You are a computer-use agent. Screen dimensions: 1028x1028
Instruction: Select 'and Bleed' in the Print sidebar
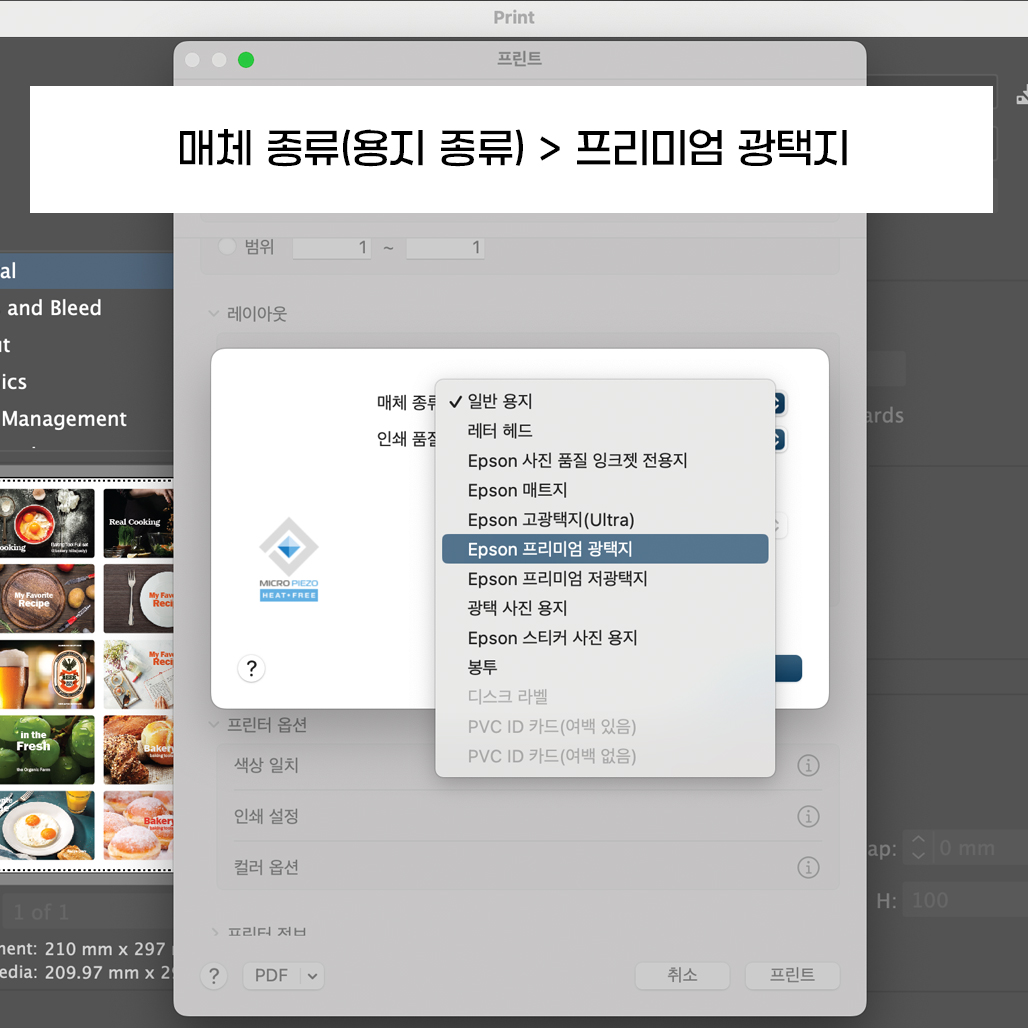coord(54,308)
